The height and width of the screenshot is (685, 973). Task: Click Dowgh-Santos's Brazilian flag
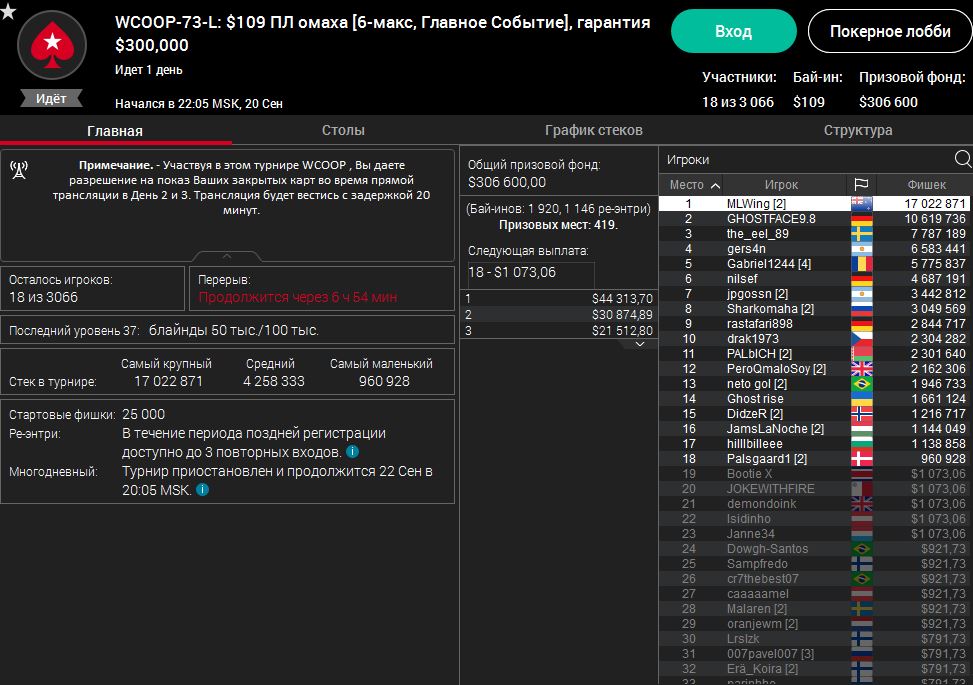point(861,548)
